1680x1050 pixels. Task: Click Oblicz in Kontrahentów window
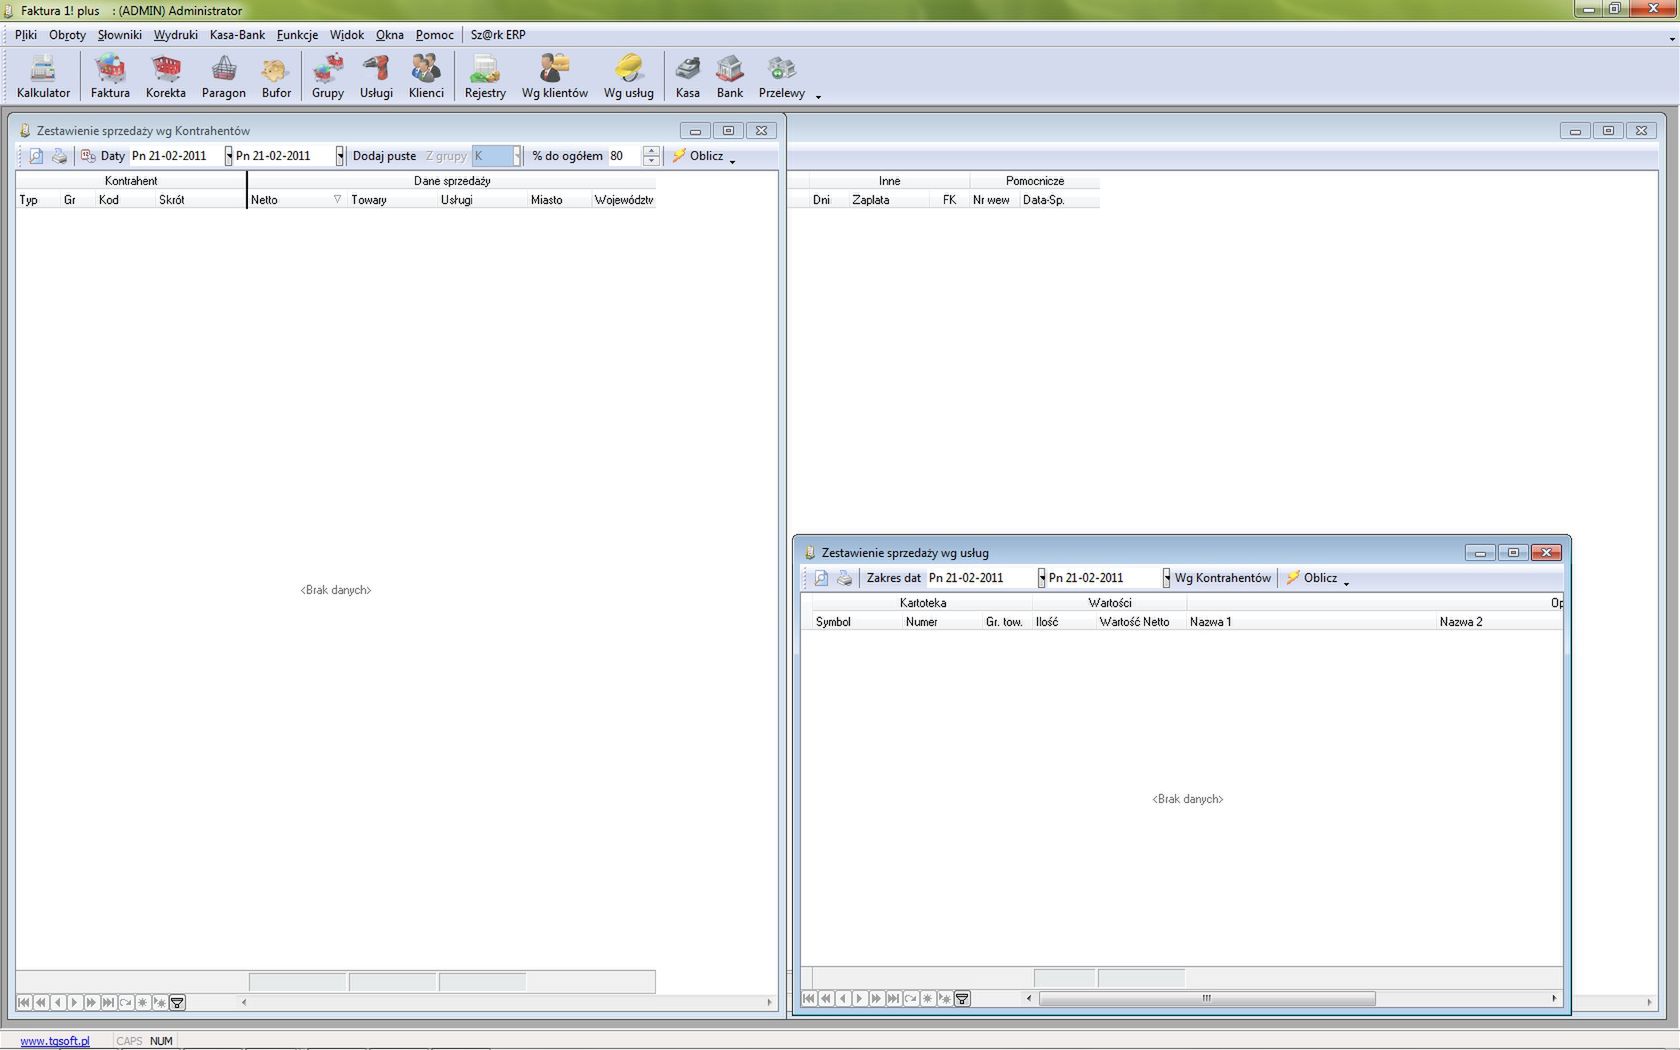(x=698, y=156)
